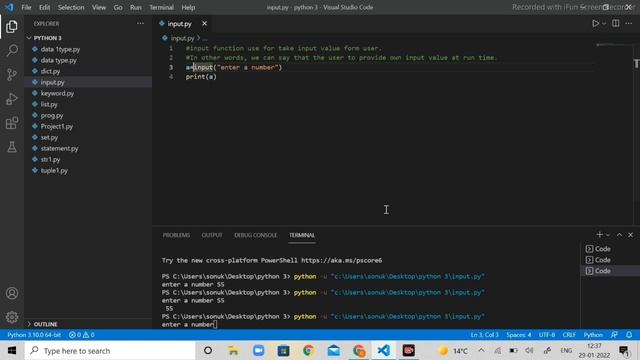Screen dimensions: 640x360
Task: Select the third highlighted Code terminal
Action: tap(610, 271)
